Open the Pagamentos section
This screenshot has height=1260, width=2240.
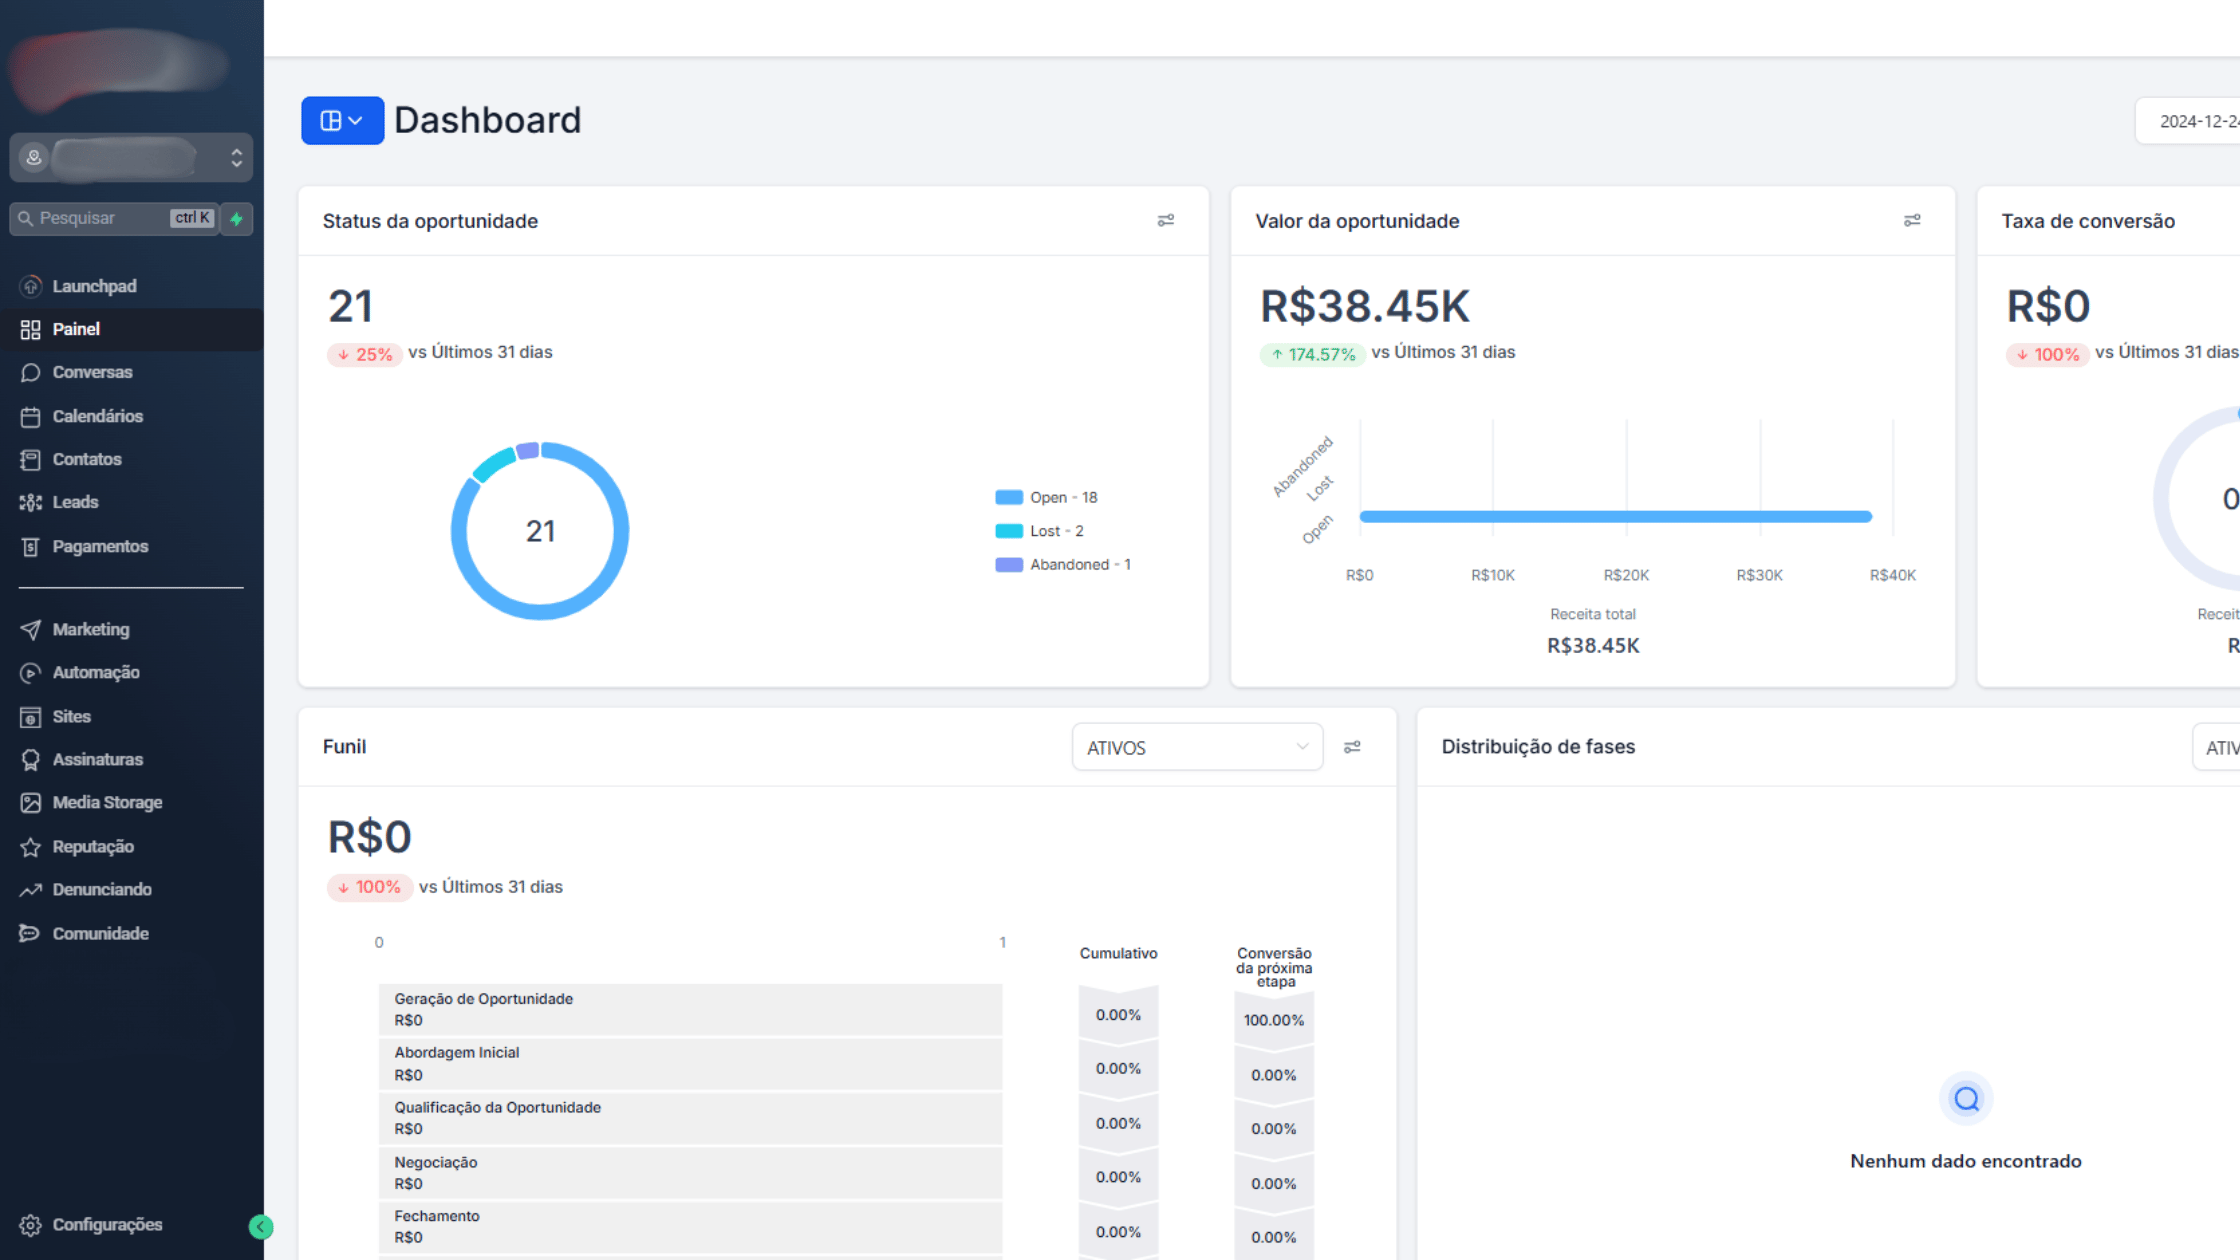99,546
